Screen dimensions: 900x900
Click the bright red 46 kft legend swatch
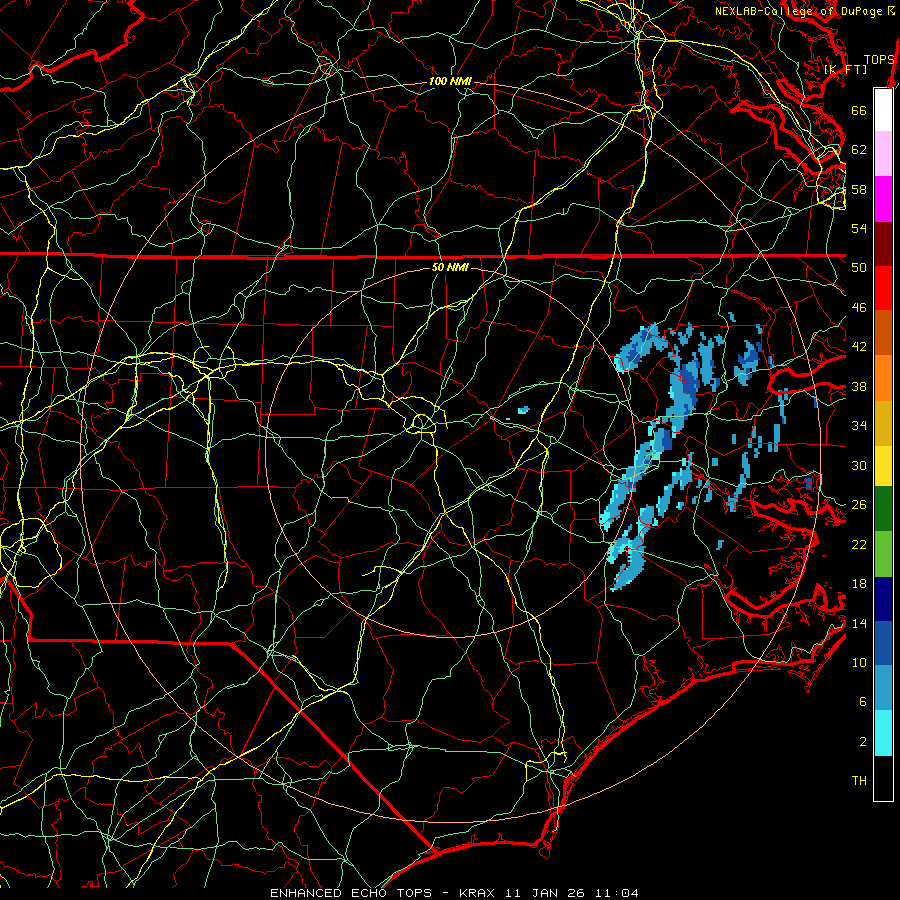tap(883, 288)
